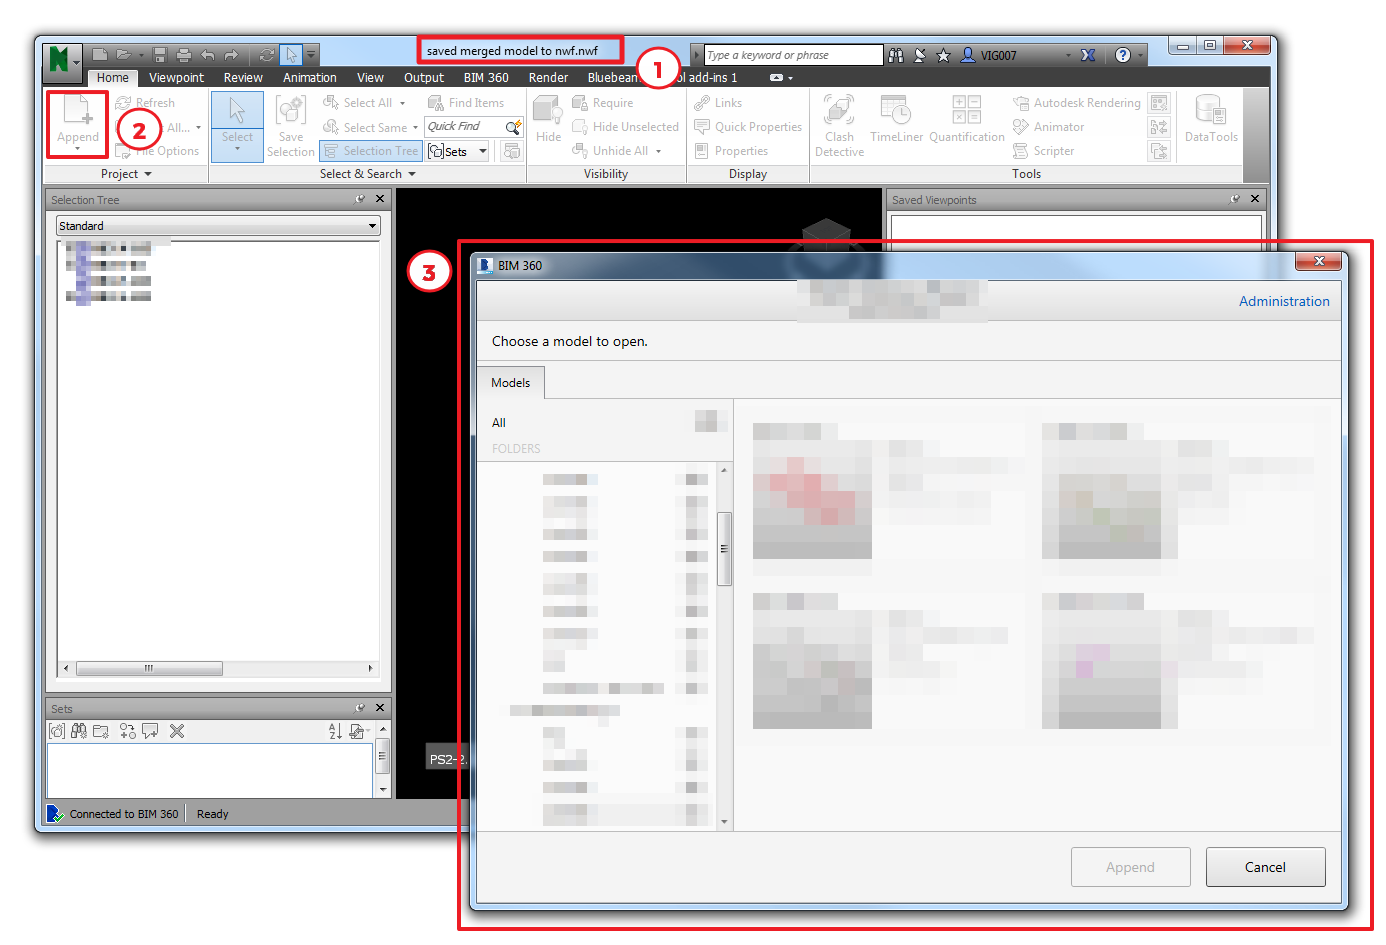The height and width of the screenshot is (945, 1386).
Task: Click the Administration link in BIM 360 dialog
Action: point(1284,301)
